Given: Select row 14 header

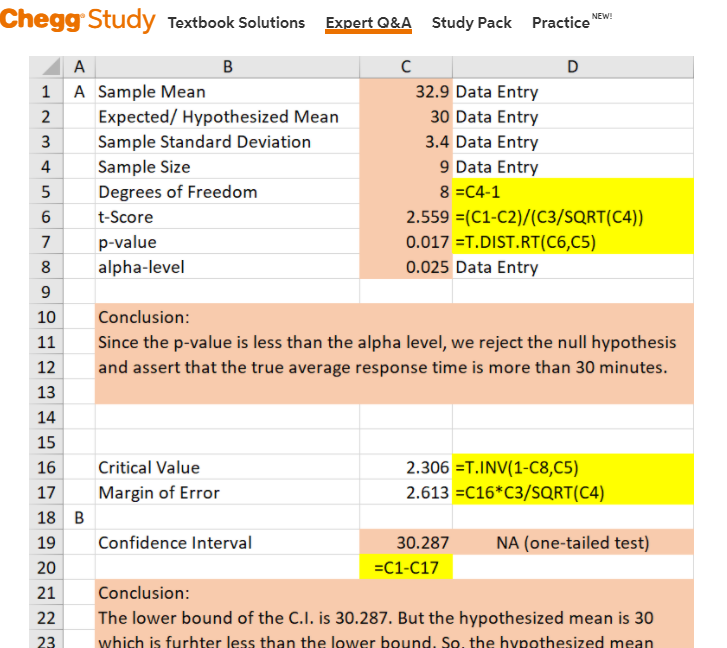Looking at the screenshot, I should pos(46,417).
